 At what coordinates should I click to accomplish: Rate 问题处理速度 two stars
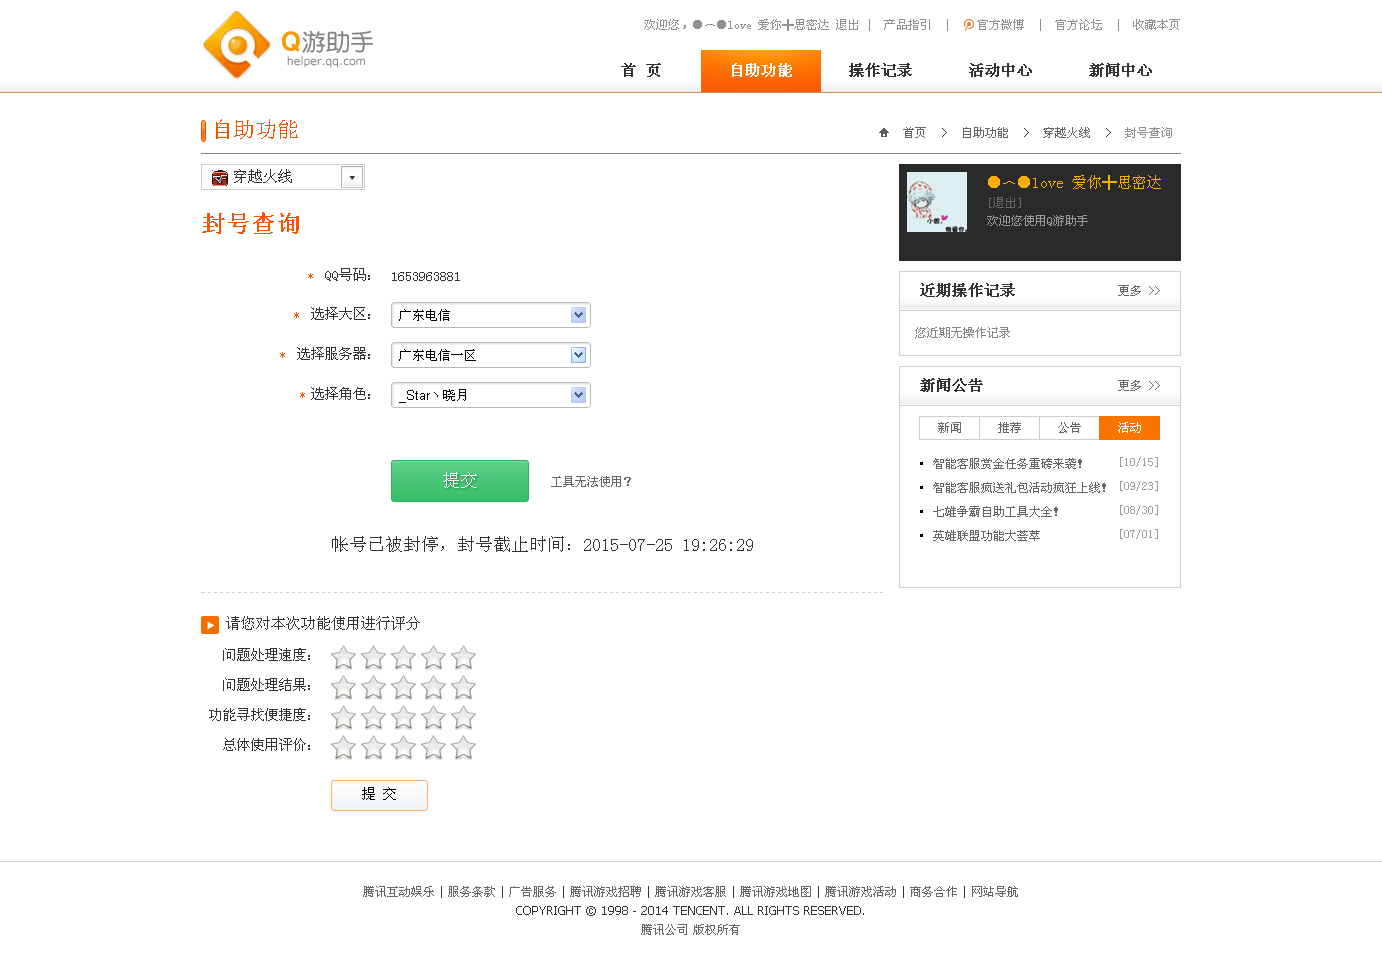[373, 657]
